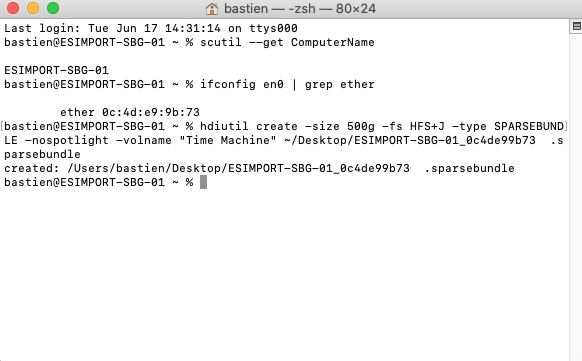Screen dimensions: 582x361
Task: Click the ESIMPORT-SBG-01 output line
Action: tap(56, 70)
